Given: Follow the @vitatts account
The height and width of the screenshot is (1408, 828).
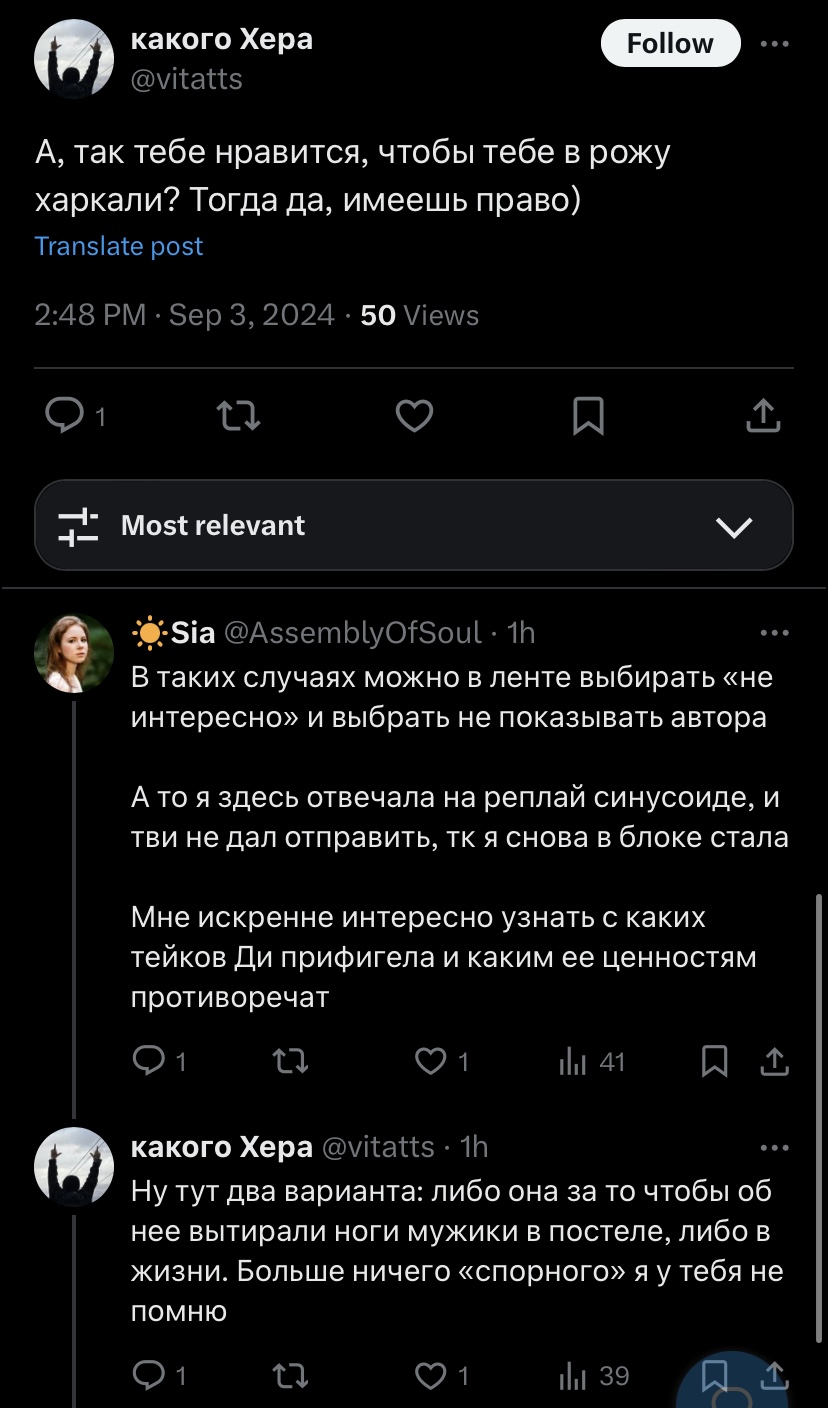Looking at the screenshot, I should coord(670,44).
